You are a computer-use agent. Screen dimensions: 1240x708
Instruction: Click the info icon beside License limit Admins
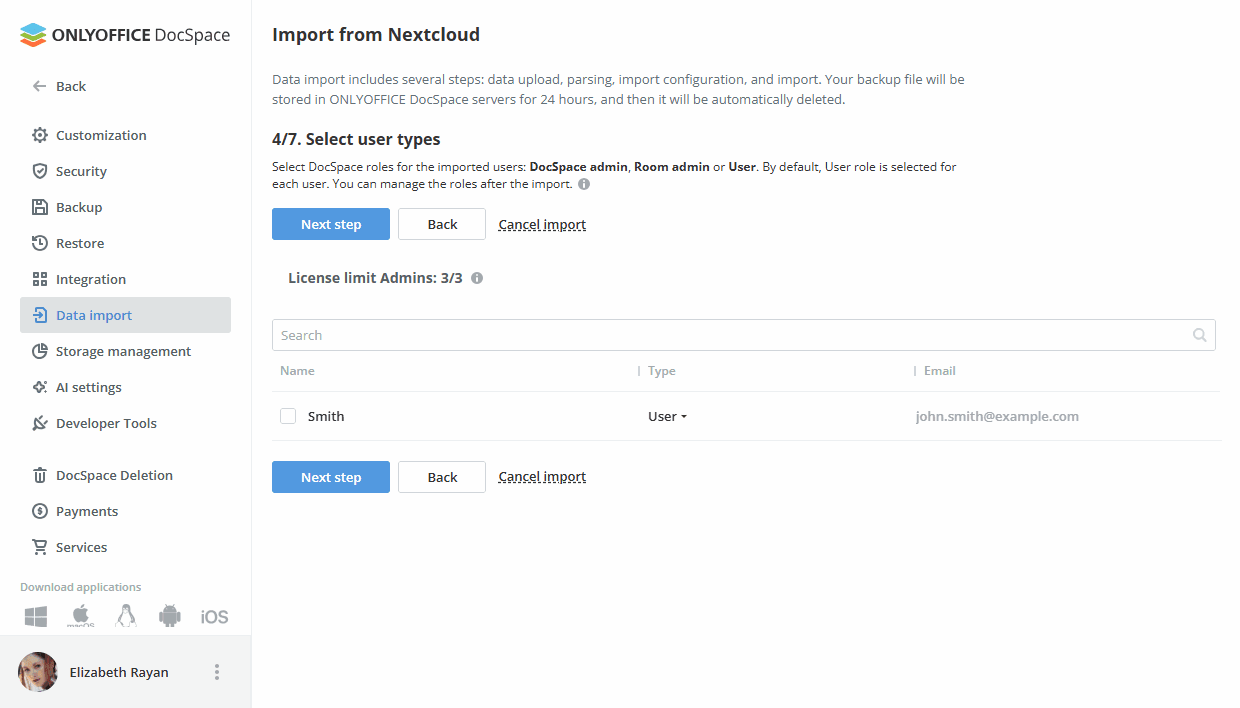point(477,278)
